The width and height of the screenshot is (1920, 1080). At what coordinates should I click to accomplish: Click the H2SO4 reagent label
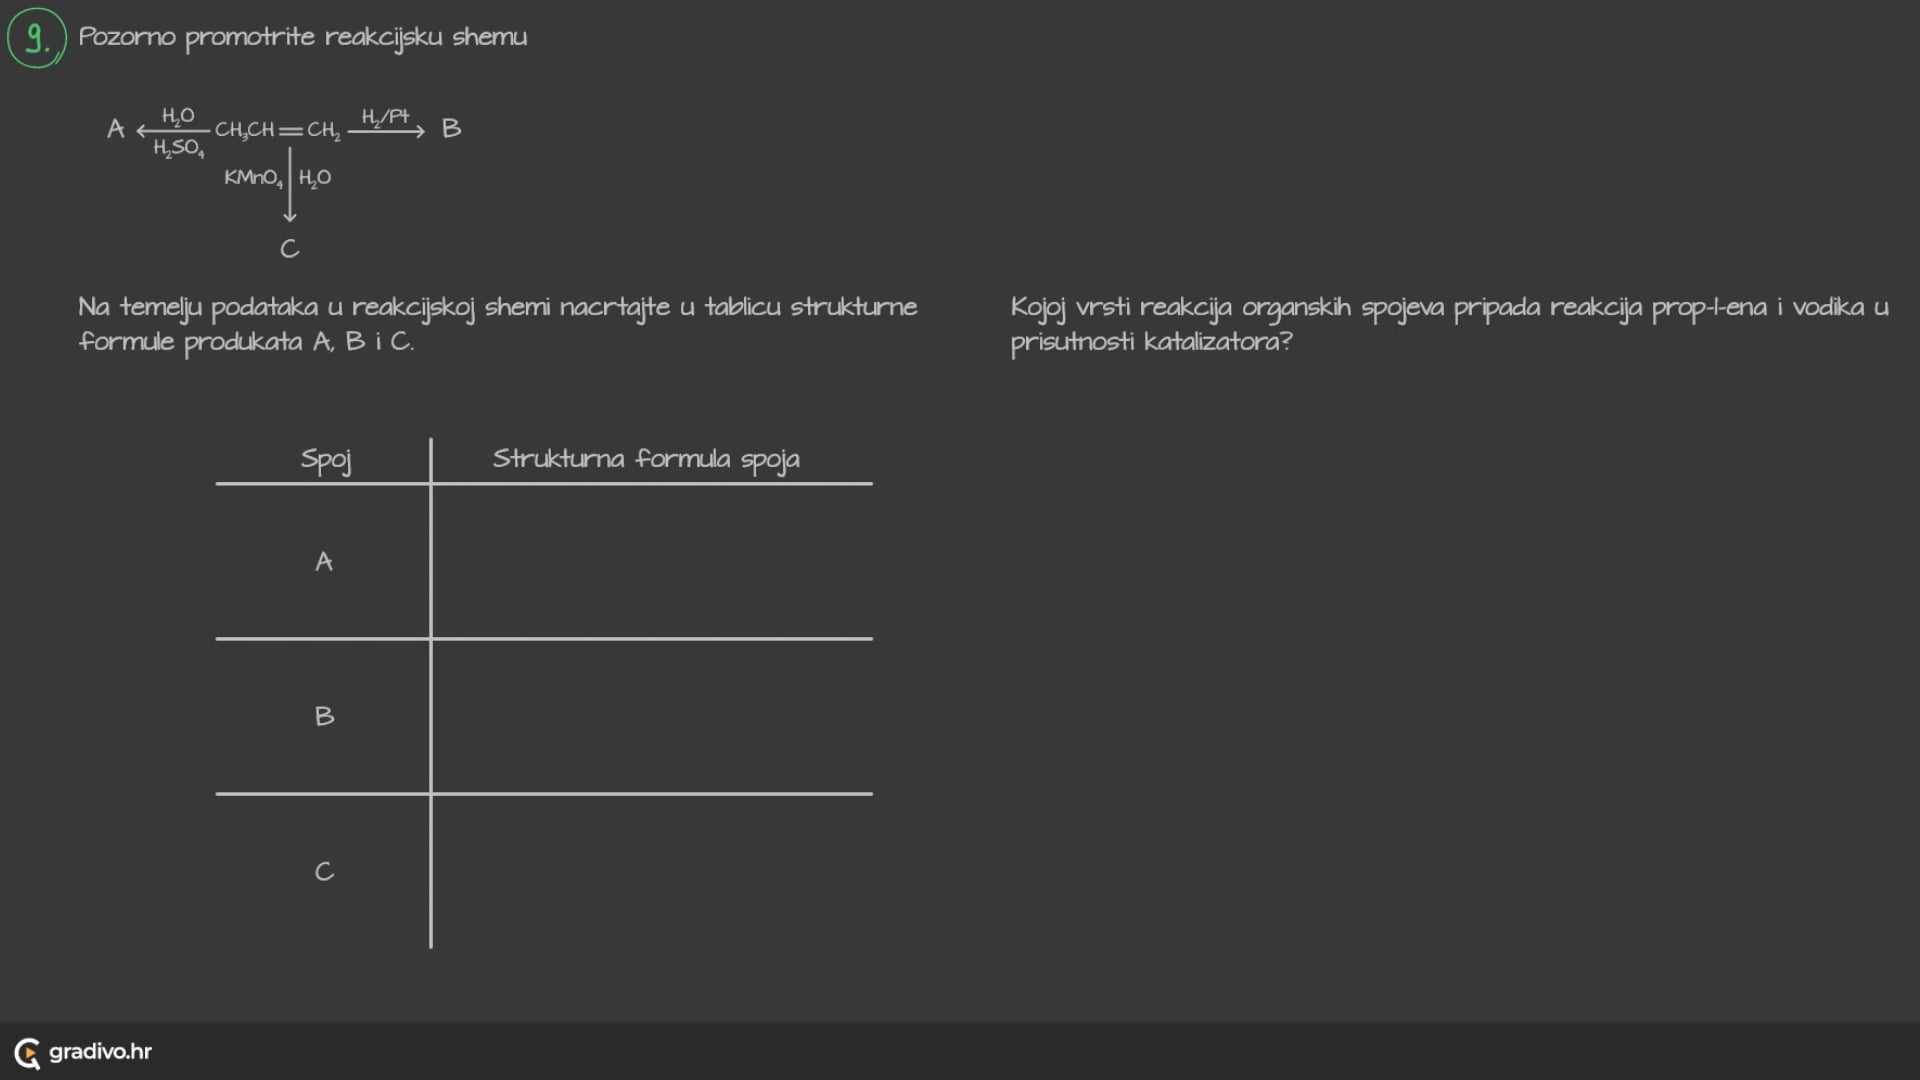[x=178, y=149]
